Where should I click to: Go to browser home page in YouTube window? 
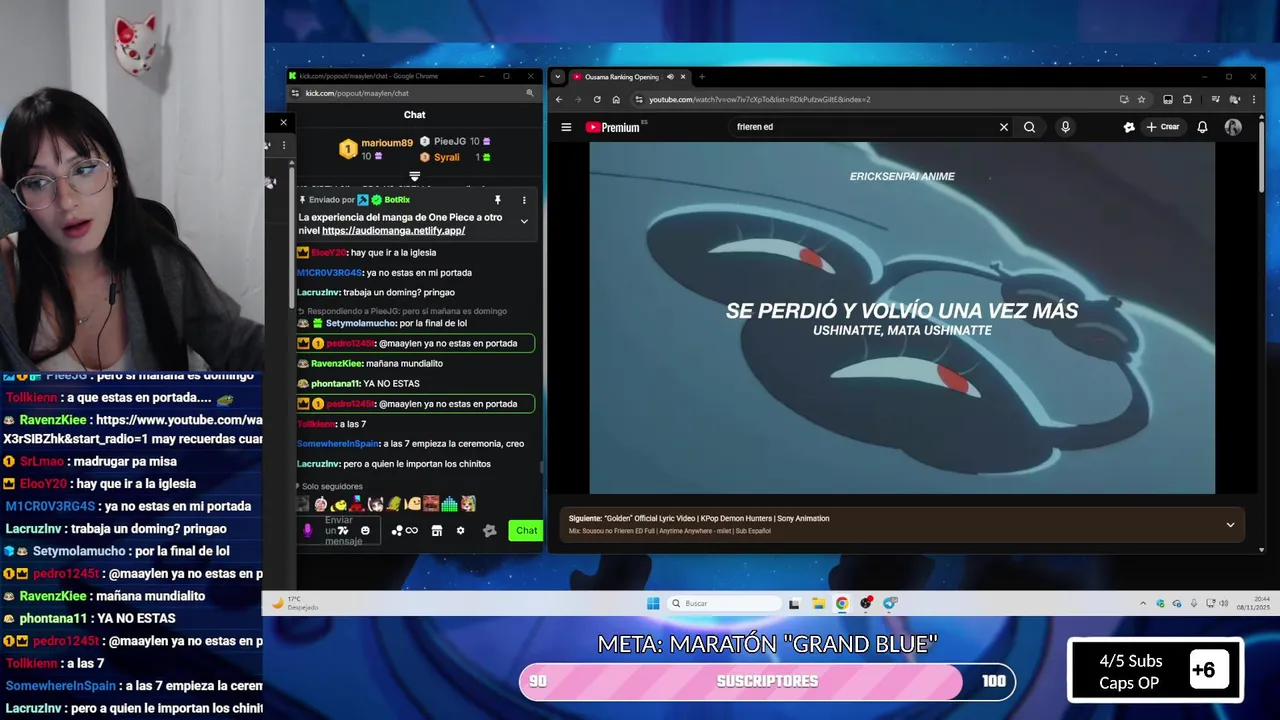tap(616, 99)
